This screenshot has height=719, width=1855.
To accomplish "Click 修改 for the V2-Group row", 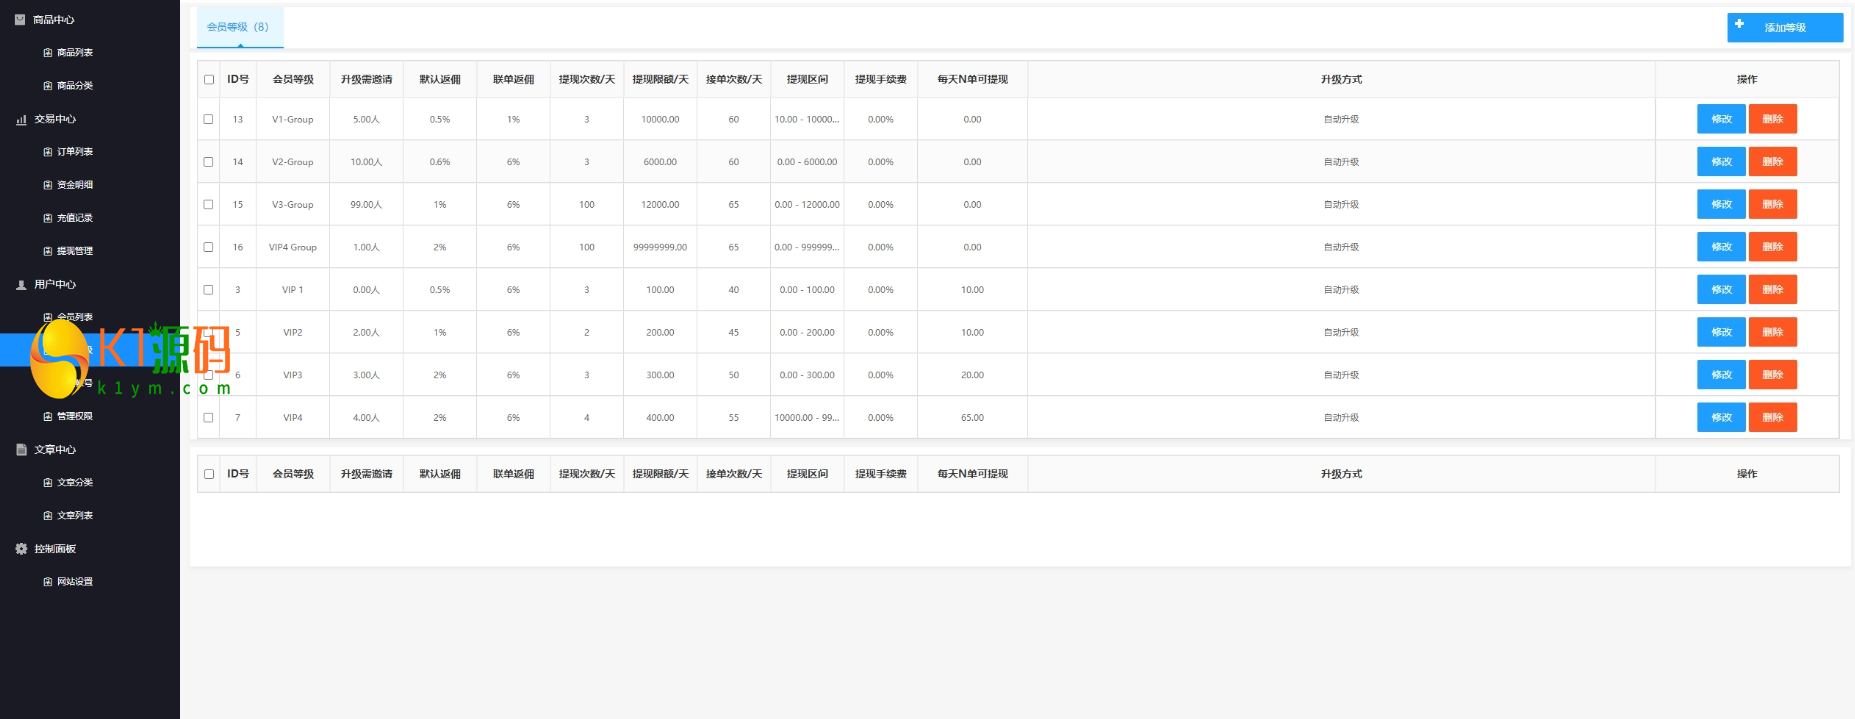I will [x=1721, y=161].
